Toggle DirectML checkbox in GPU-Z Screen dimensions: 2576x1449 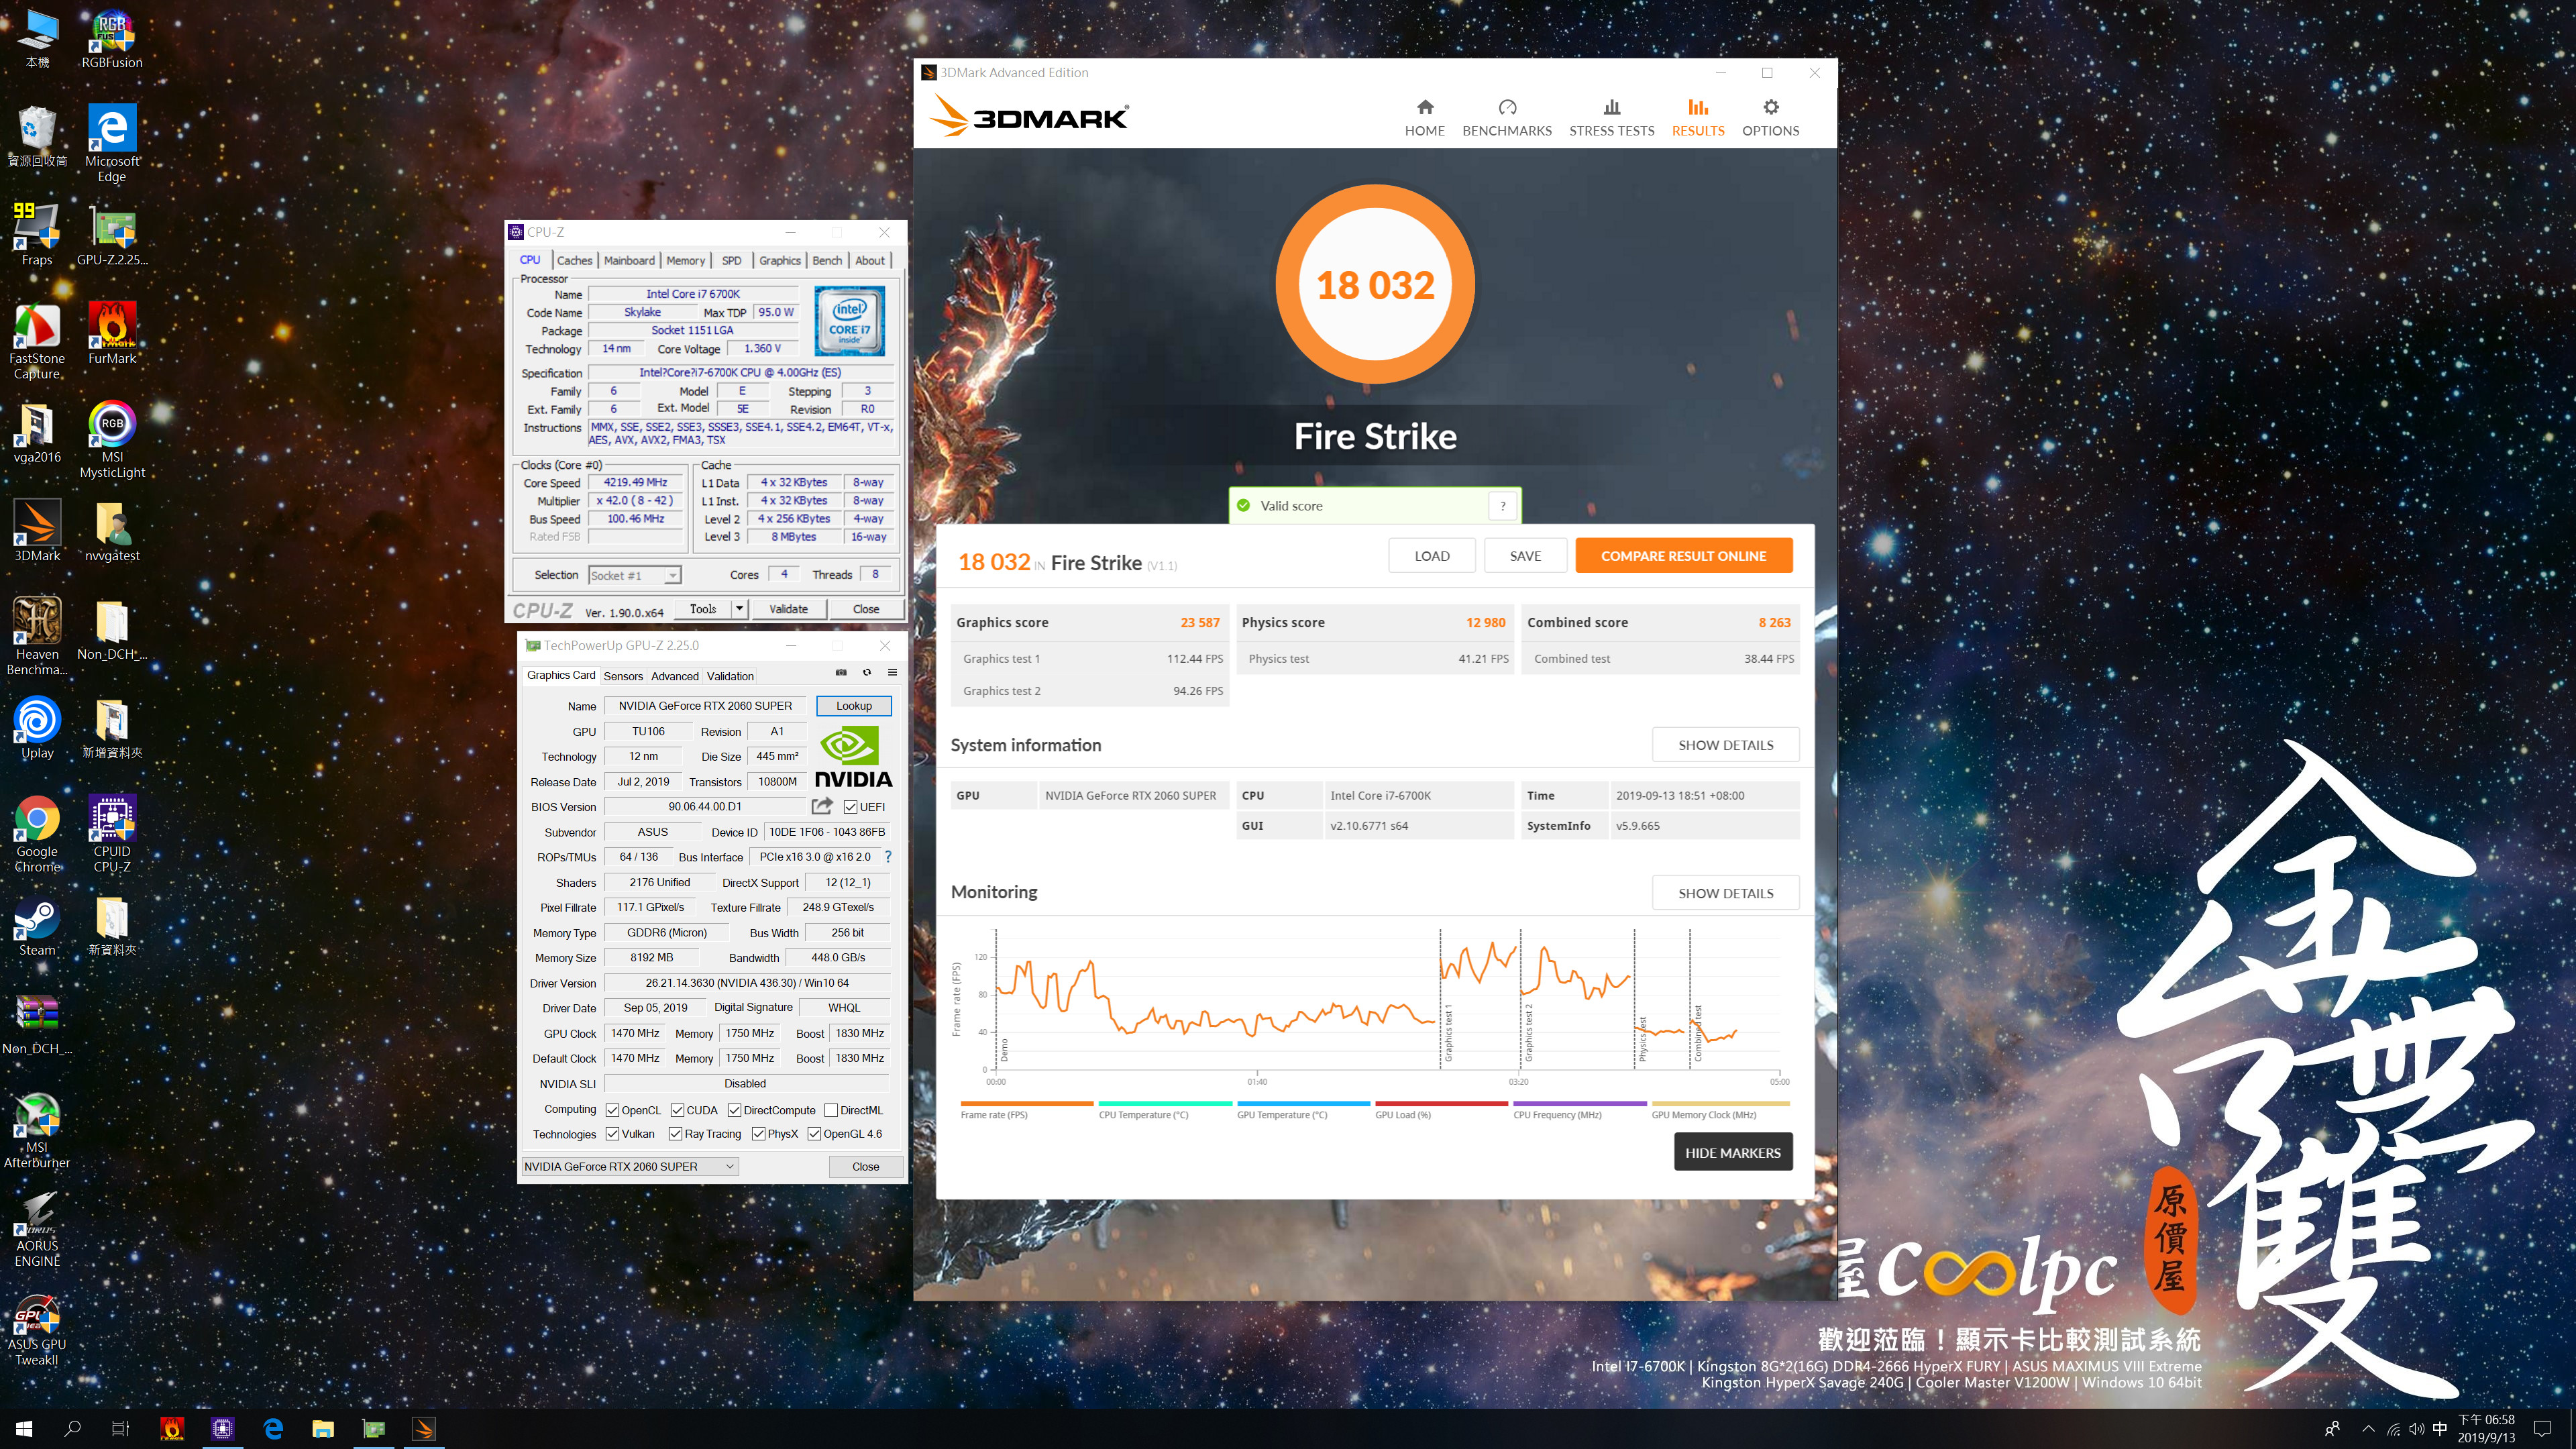tap(831, 1110)
